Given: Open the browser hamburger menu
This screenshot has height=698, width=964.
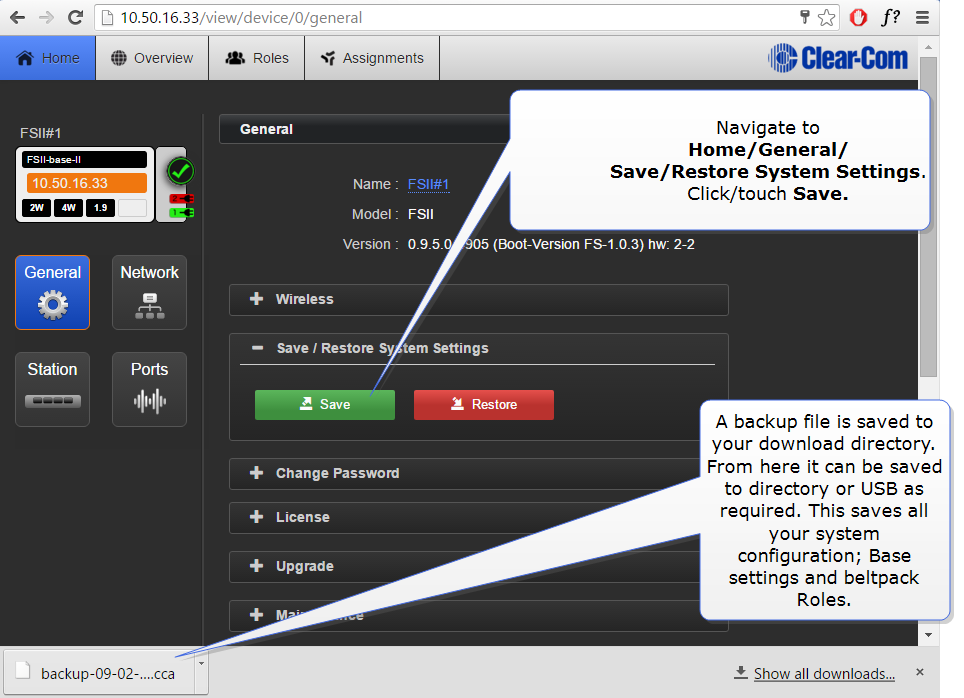Looking at the screenshot, I should (922, 18).
